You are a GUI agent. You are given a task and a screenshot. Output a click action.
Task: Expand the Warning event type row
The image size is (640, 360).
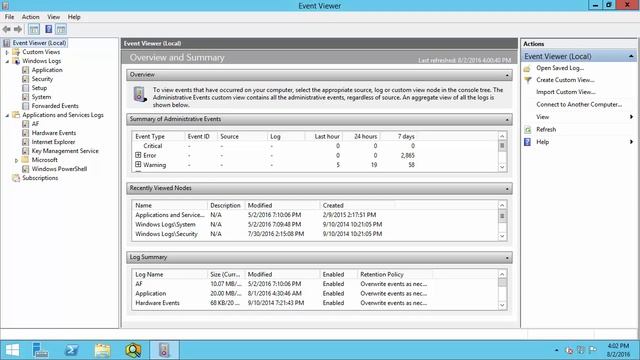point(138,164)
